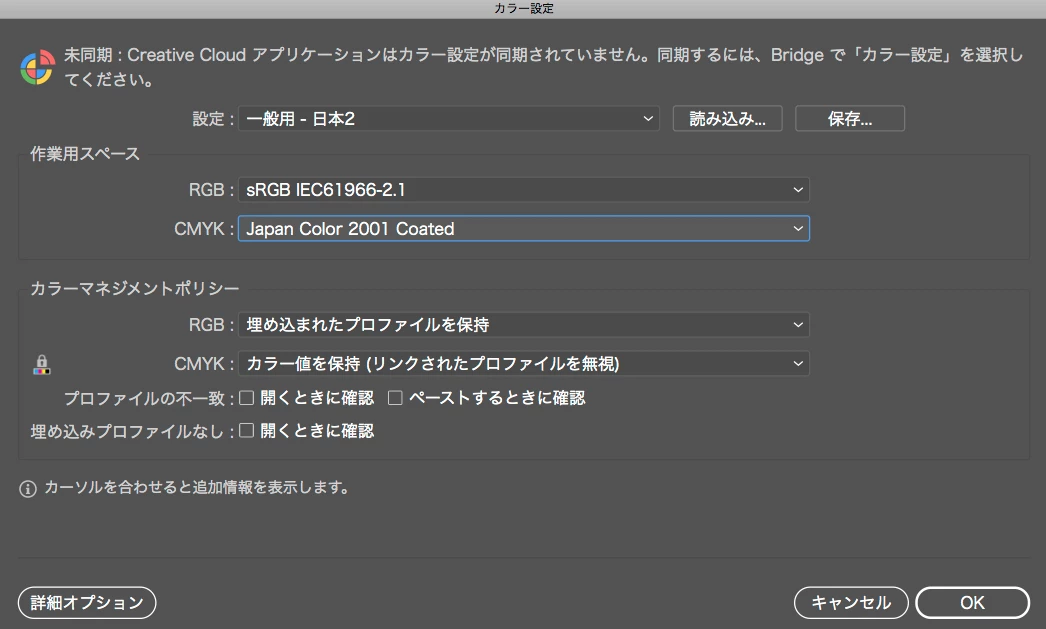Click the 読み込み... button
Image resolution: width=1046 pixels, height=629 pixels.
[727, 119]
